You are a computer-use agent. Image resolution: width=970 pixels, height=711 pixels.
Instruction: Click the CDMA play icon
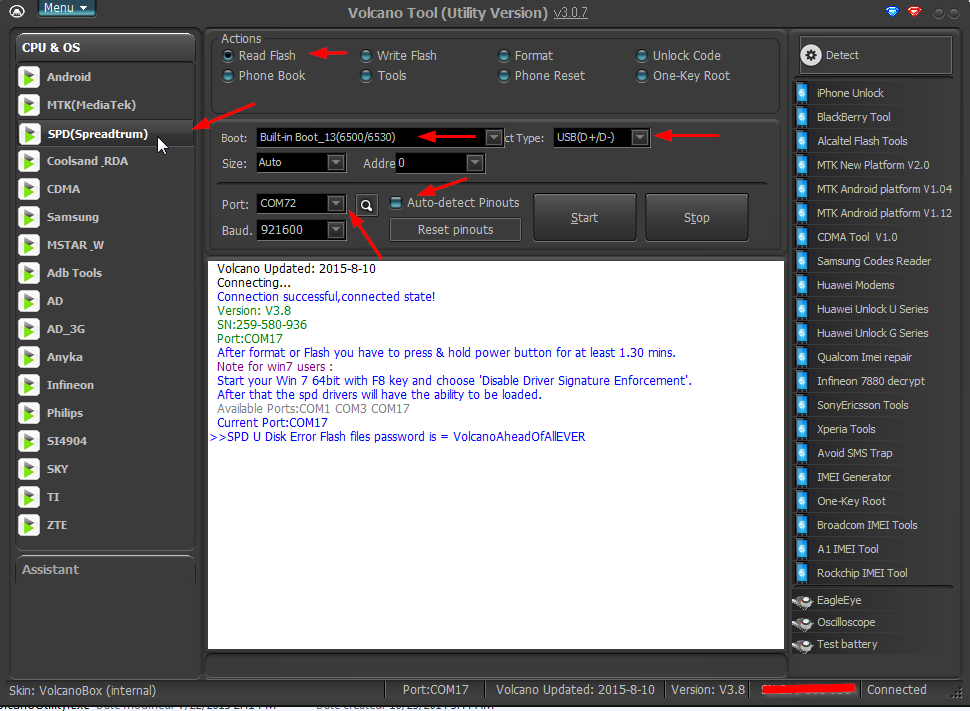28,189
